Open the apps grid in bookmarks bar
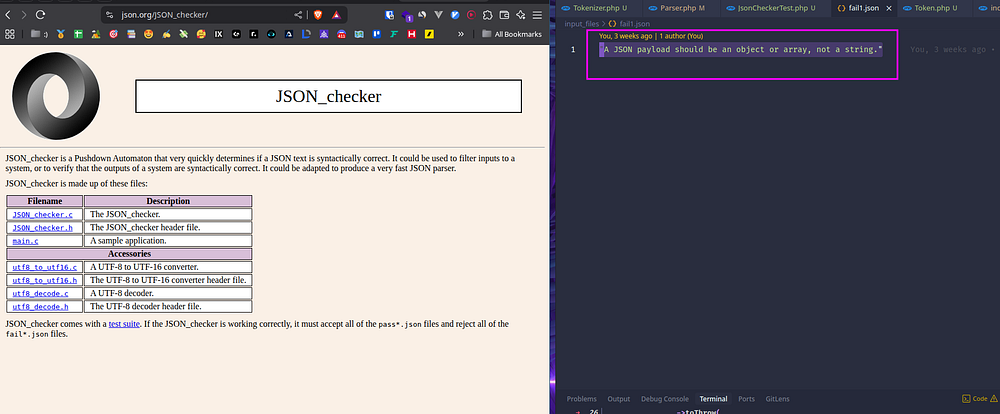The image size is (1000, 414). (9, 34)
